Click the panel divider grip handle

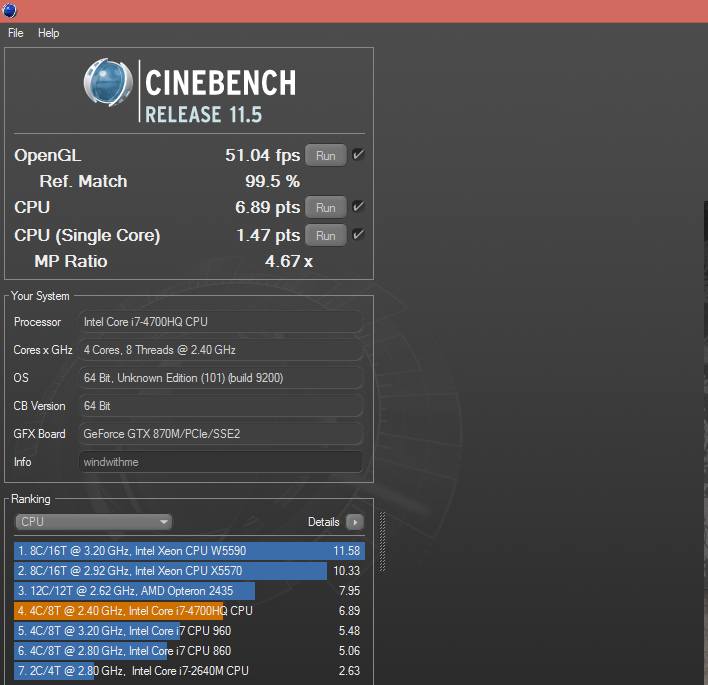pos(382,541)
